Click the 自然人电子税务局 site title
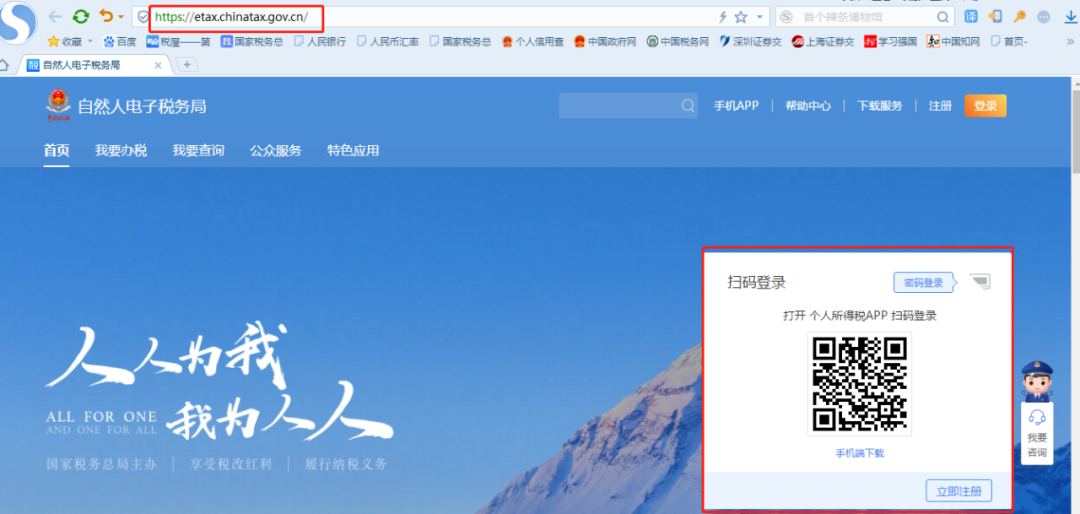This screenshot has width=1080, height=514. point(142,107)
